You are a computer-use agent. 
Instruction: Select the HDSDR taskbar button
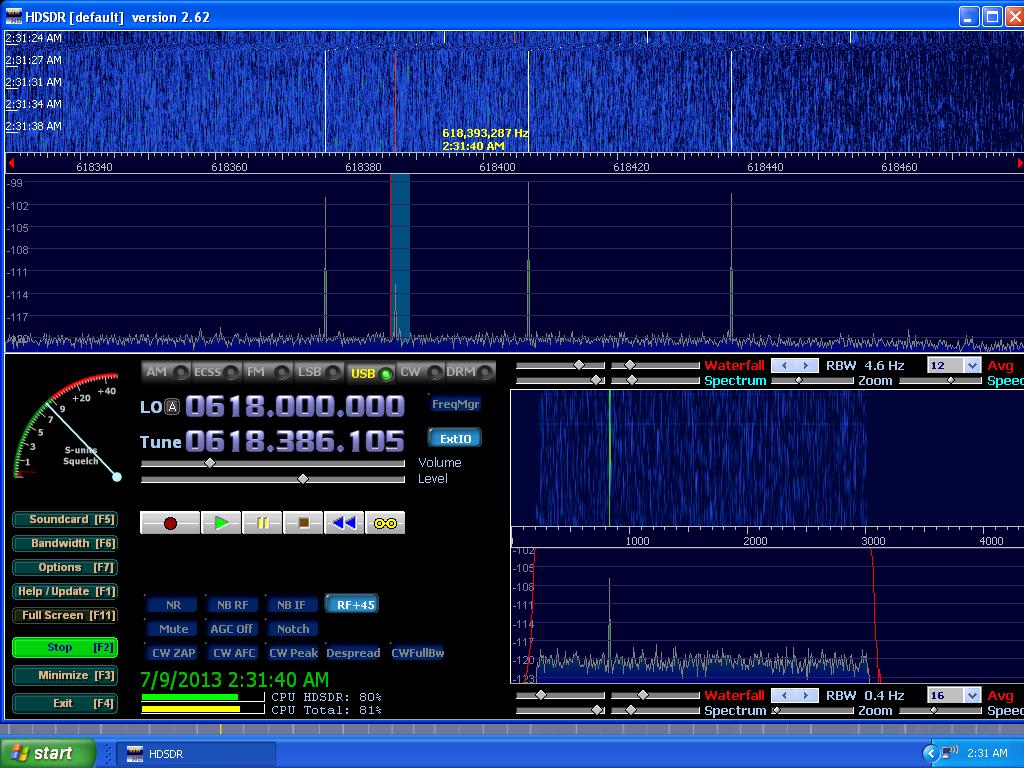(x=196, y=754)
